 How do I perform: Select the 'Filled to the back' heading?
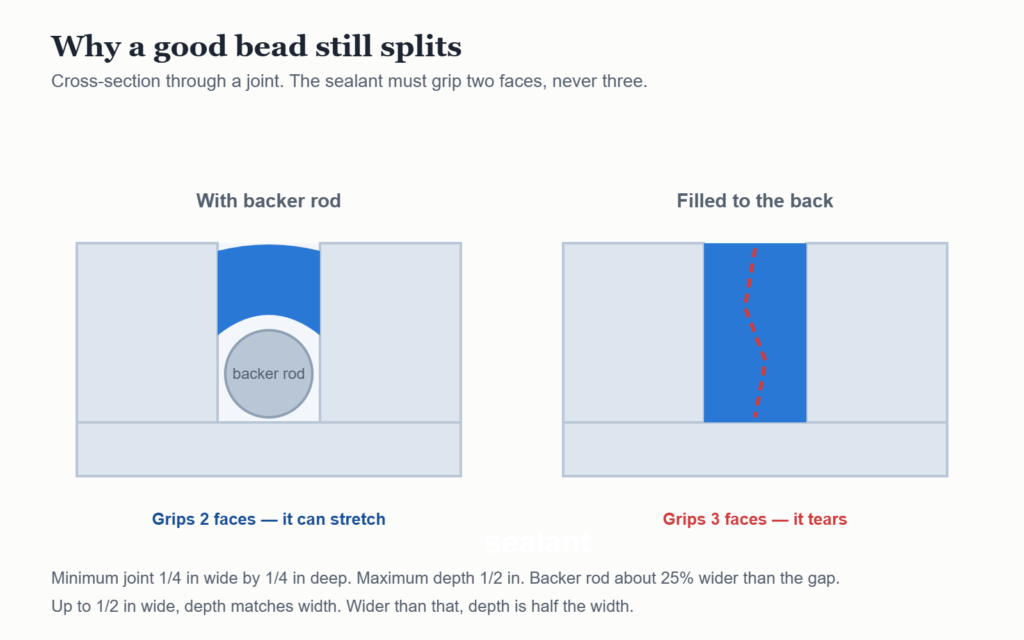coord(755,200)
